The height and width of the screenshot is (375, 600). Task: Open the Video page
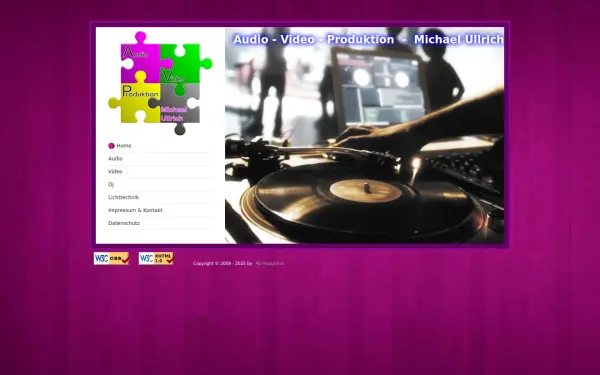point(160,171)
